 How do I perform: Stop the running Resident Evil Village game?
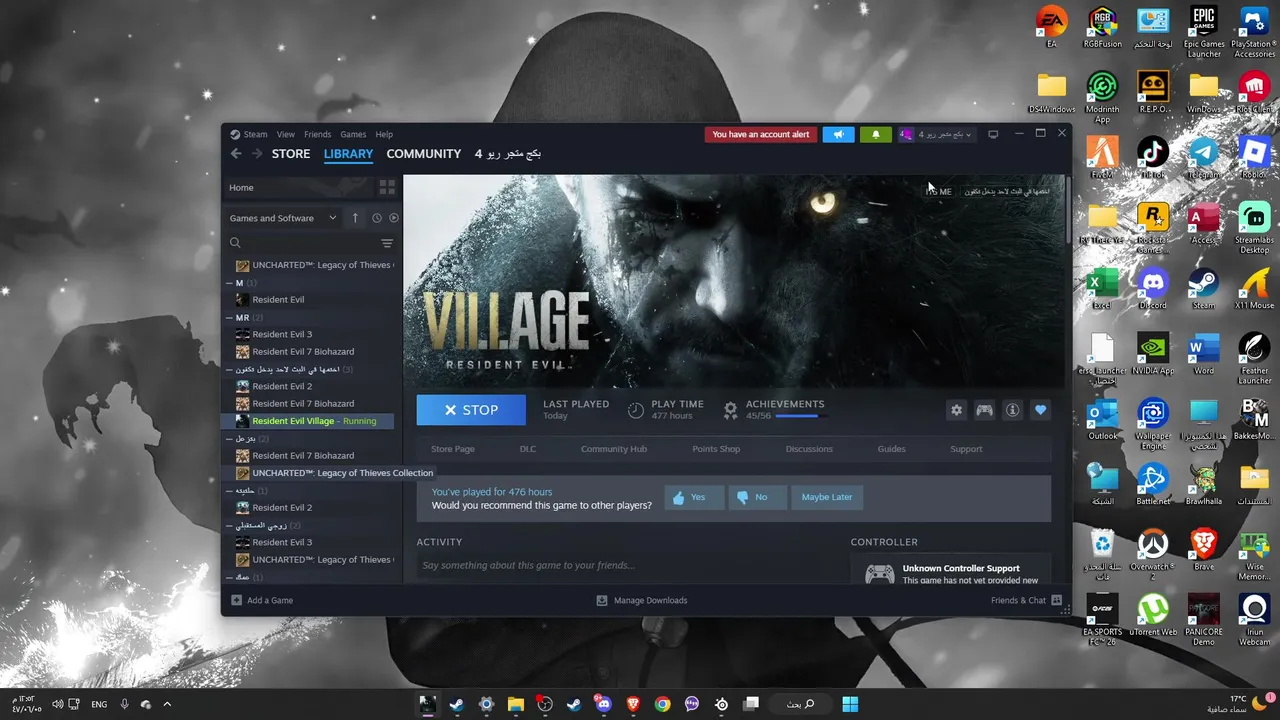(x=471, y=410)
